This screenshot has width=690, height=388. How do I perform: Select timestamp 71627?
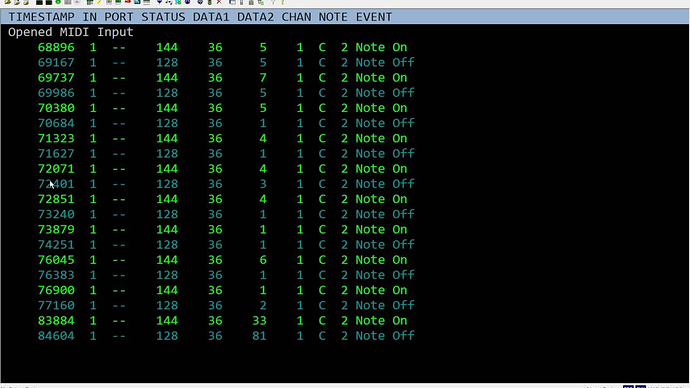tap(56, 154)
